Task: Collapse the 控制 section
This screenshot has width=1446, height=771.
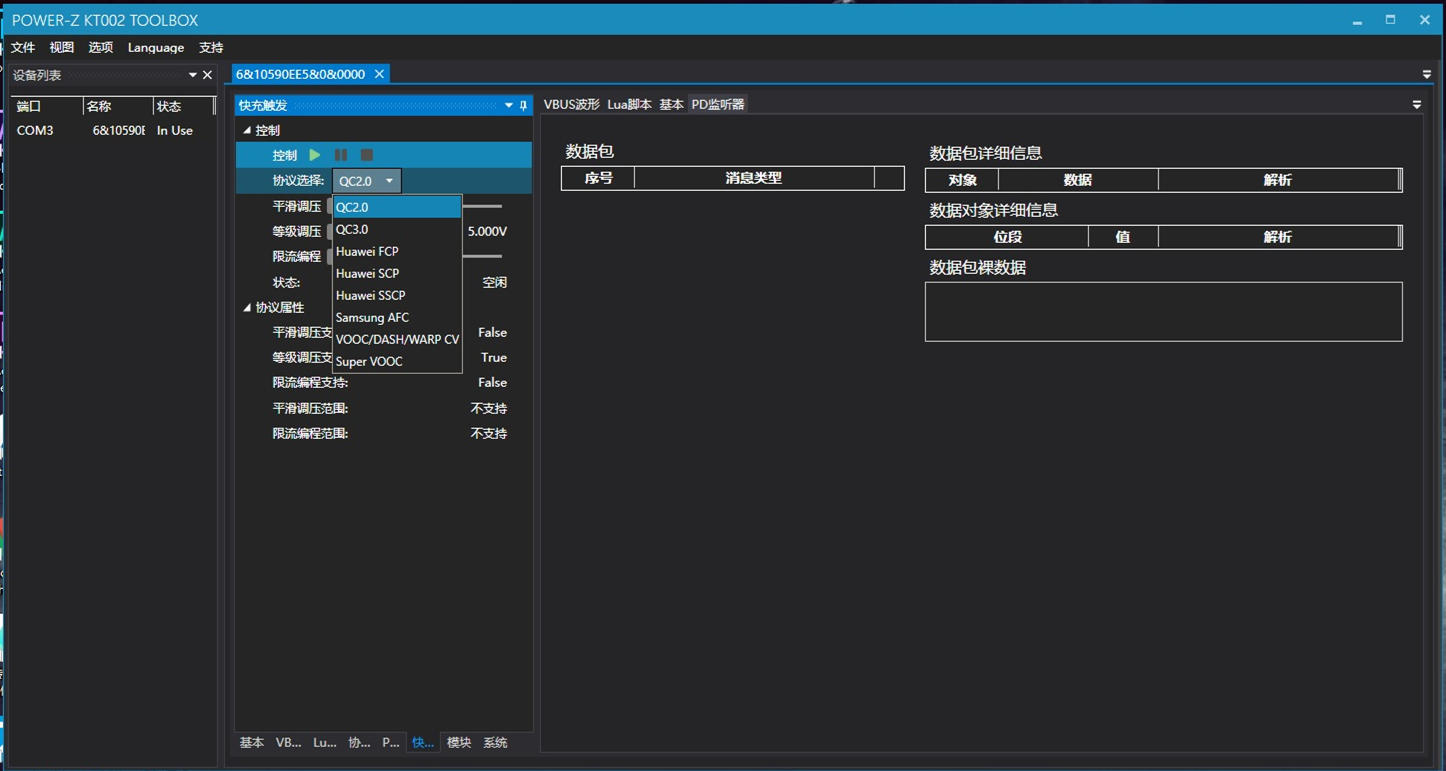Action: coord(247,130)
